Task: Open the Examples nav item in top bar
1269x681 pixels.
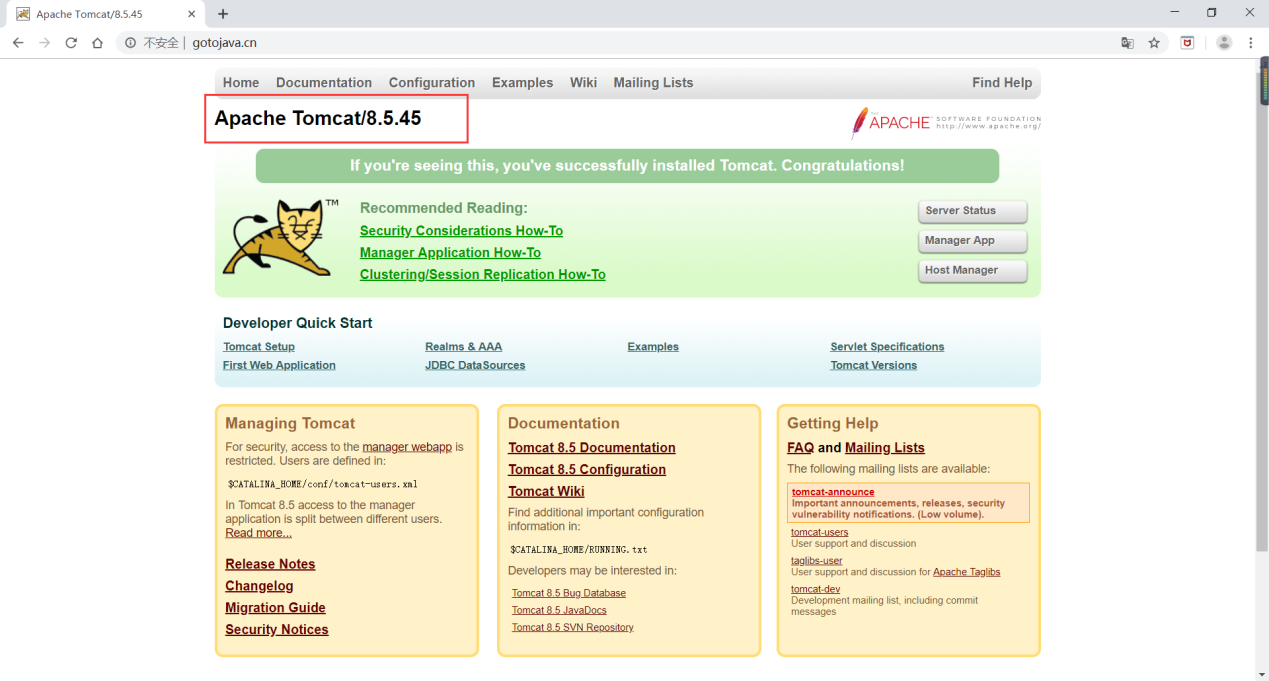Action: coord(522,83)
